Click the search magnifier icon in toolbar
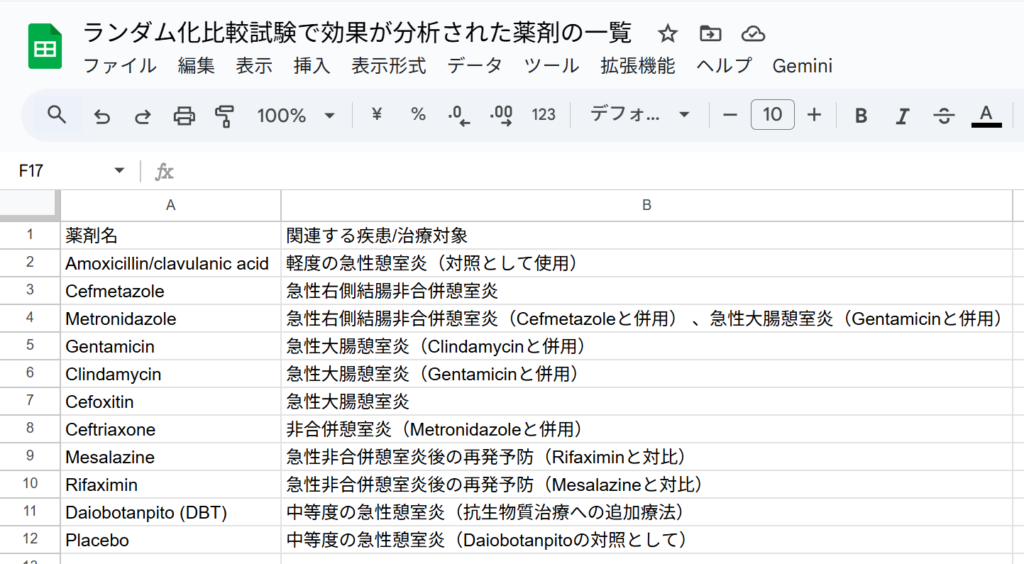The height and width of the screenshot is (564, 1024). point(57,115)
